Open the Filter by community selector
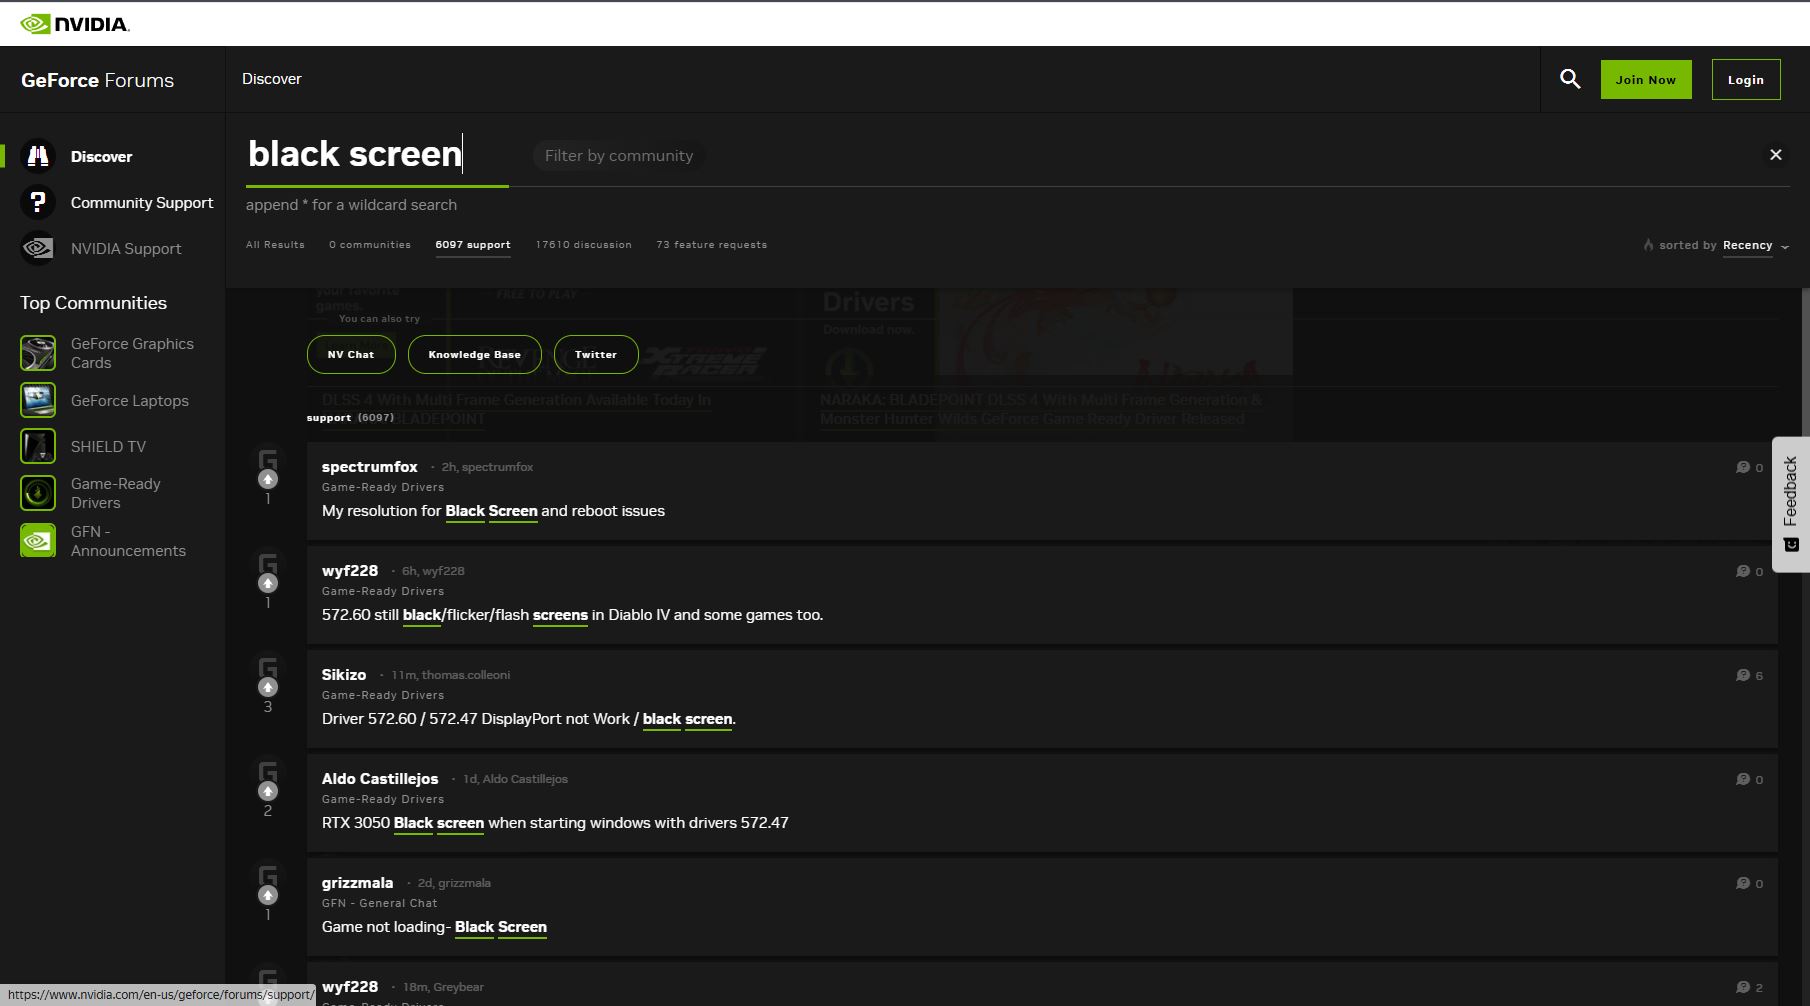 click(619, 156)
